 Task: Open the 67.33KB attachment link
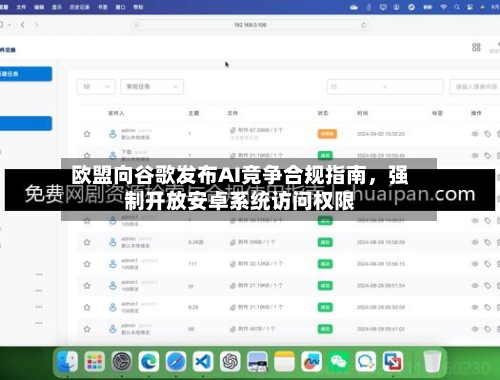(256, 130)
